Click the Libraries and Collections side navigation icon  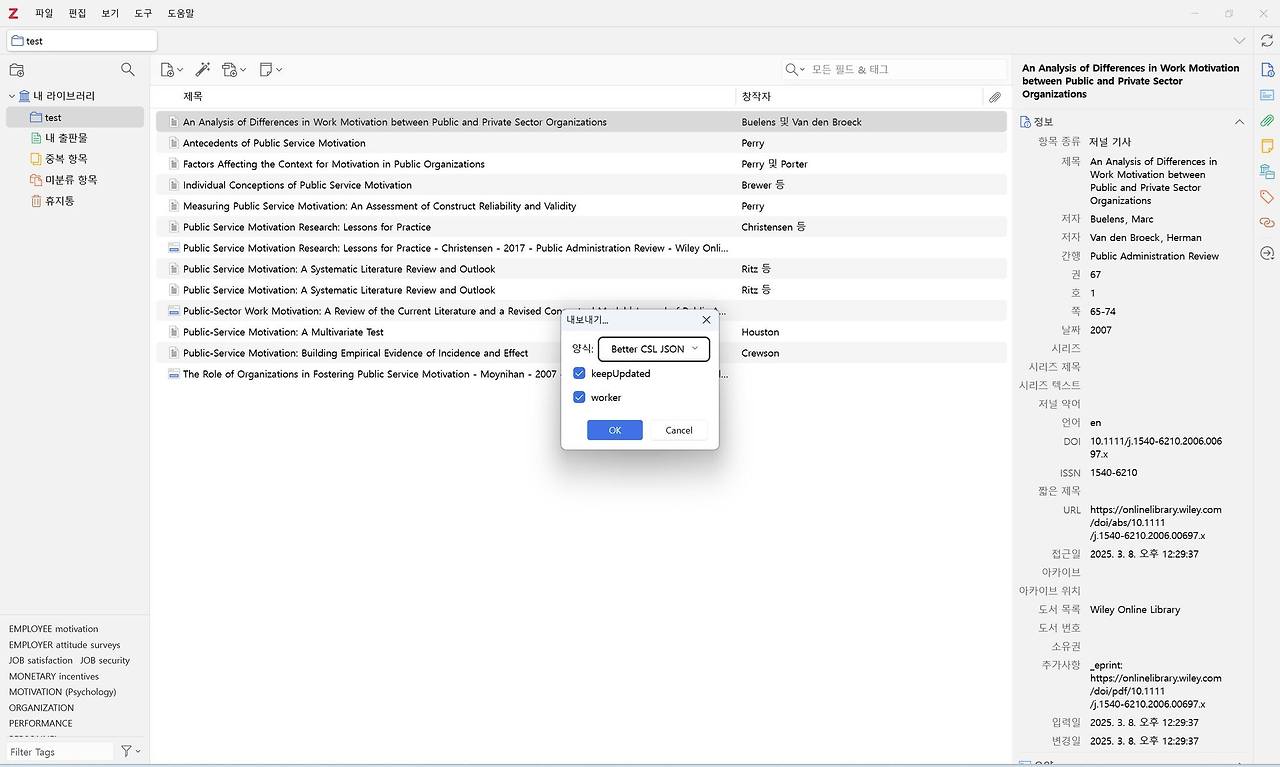click(x=1267, y=172)
